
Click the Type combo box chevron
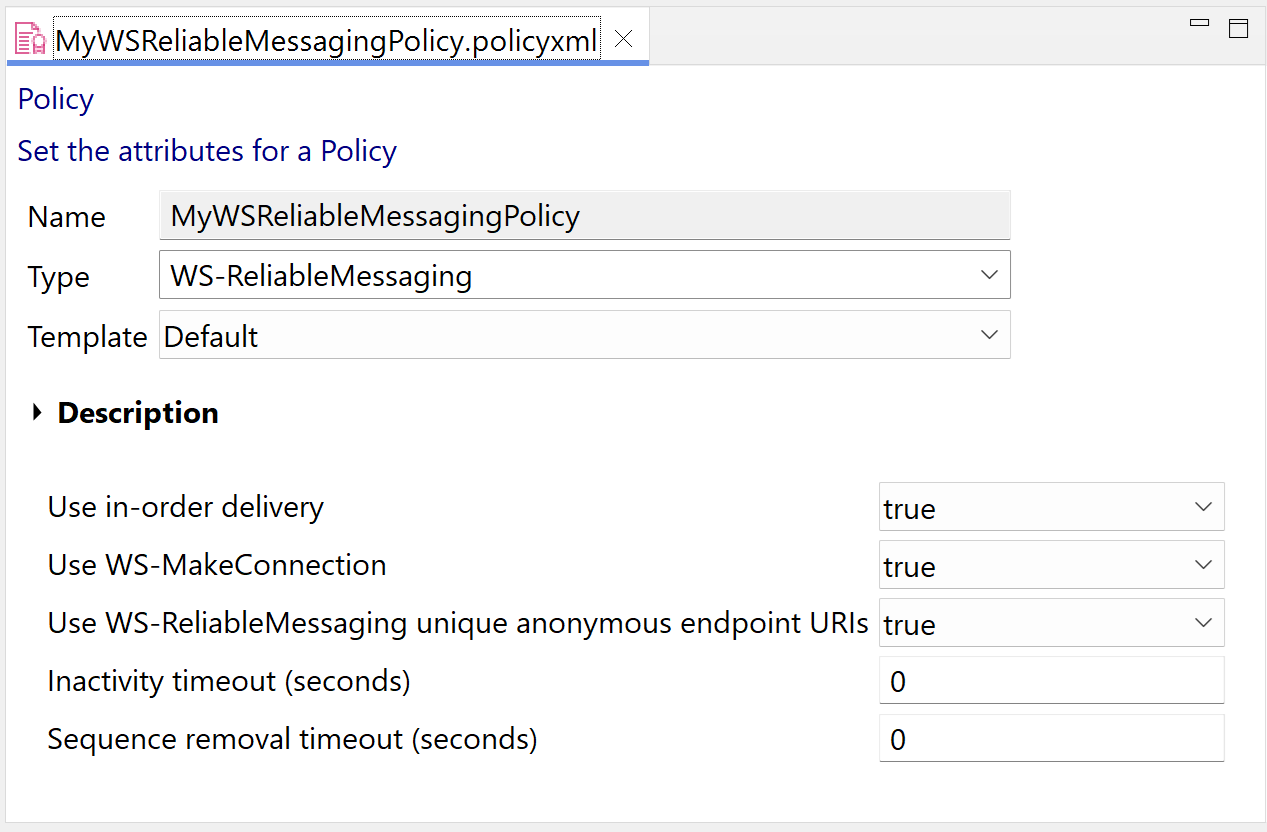pyautogui.click(x=989, y=275)
